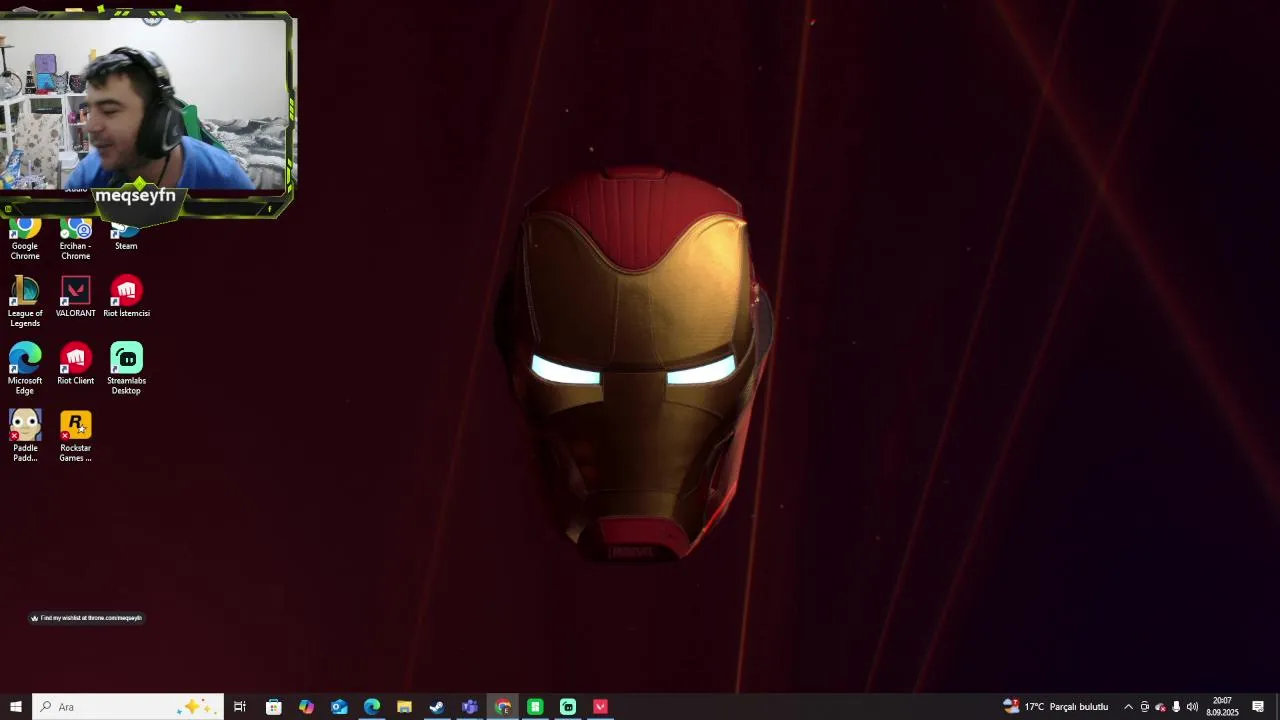This screenshot has height=720, width=1280.
Task: Open the OneDrive cloud tray icon
Action: [x=1160, y=707]
